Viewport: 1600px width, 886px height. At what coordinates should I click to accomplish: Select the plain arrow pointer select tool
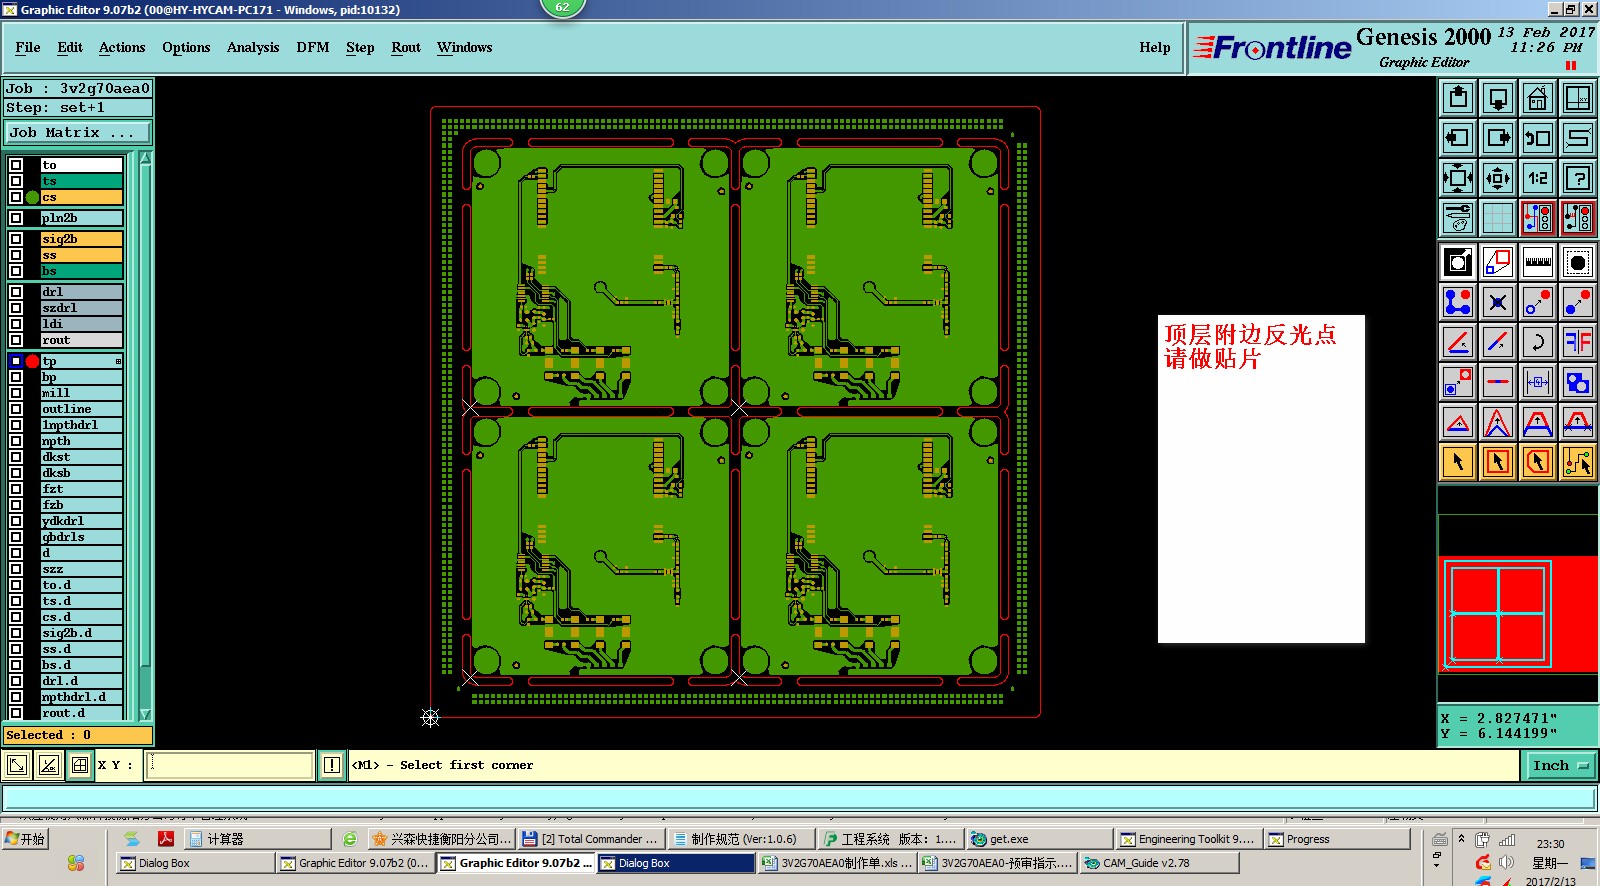tap(1458, 462)
